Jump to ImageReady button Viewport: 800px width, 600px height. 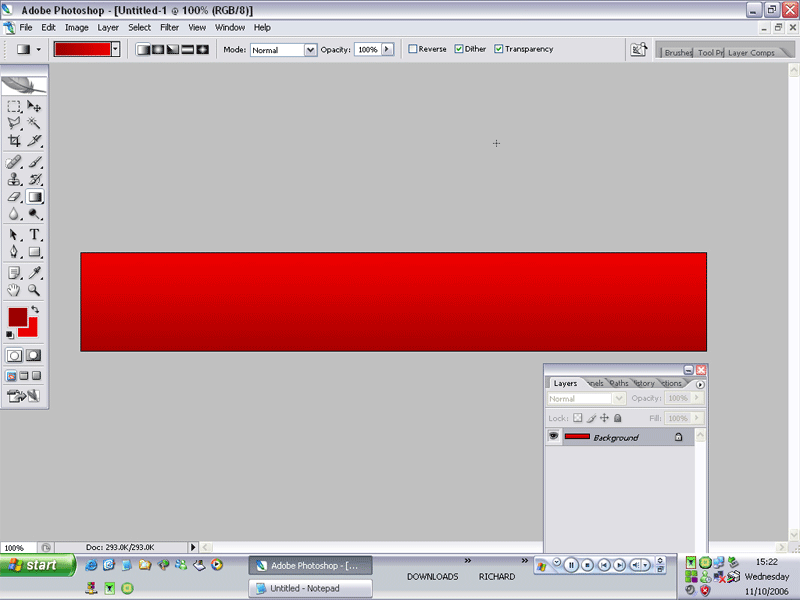pyautogui.click(x=23, y=396)
